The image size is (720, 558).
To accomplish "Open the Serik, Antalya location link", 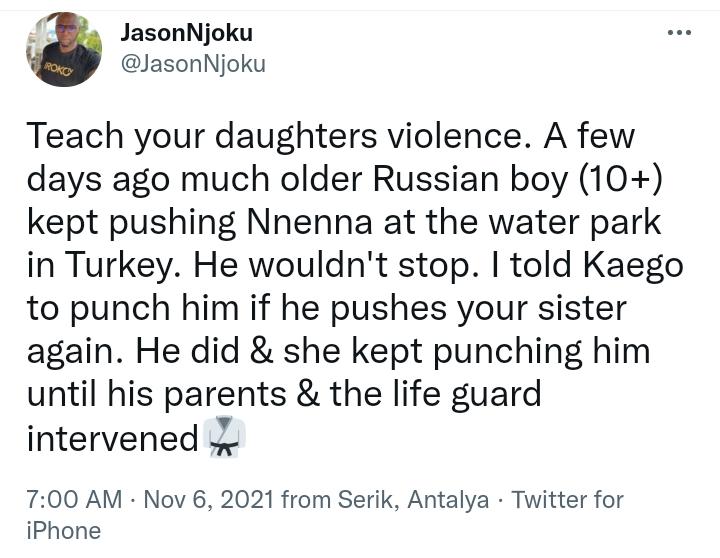I will [x=413, y=499].
